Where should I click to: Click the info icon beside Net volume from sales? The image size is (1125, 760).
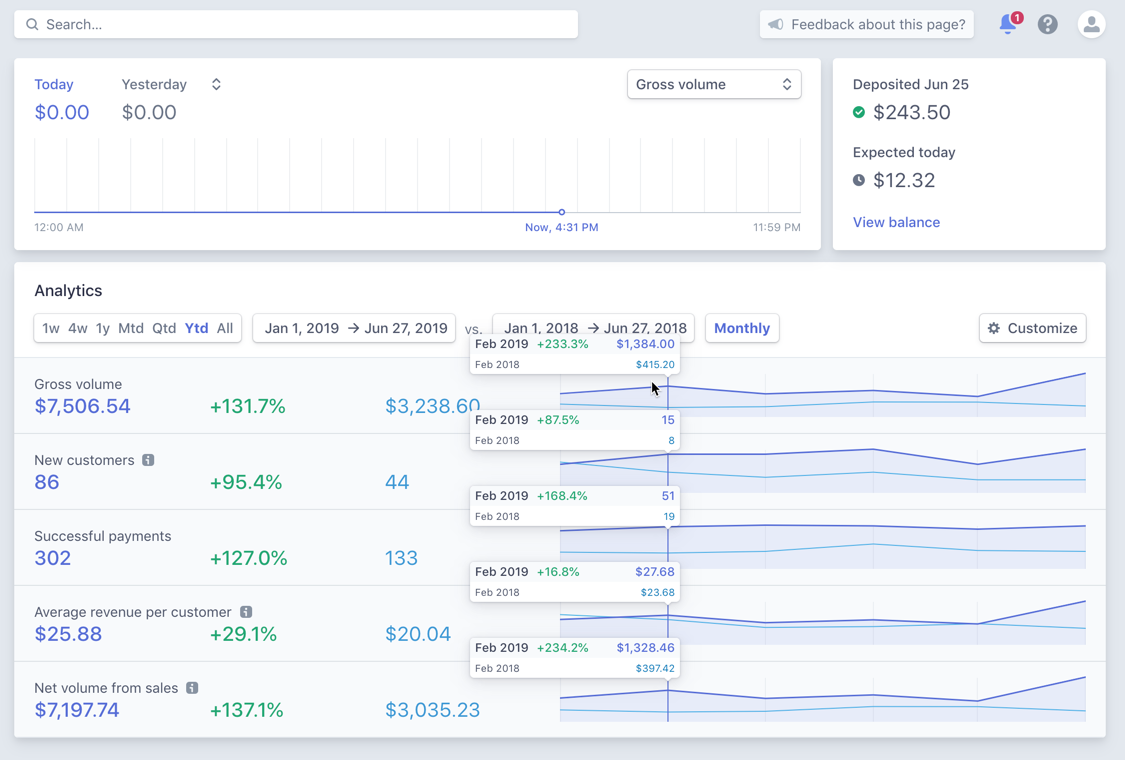tap(192, 688)
